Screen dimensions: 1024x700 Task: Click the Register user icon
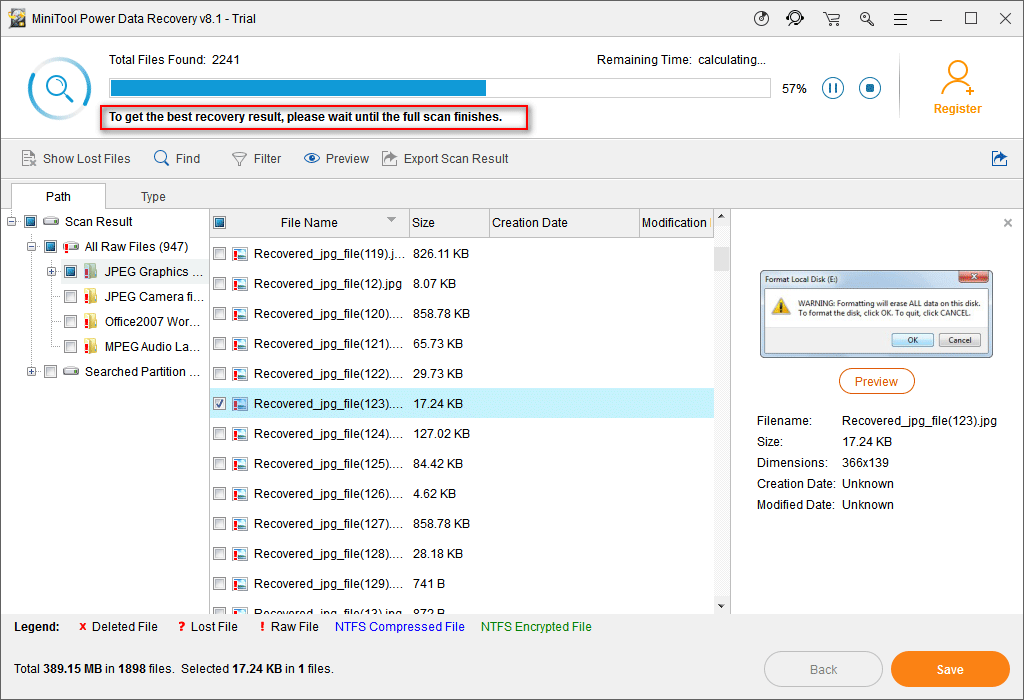point(957,78)
